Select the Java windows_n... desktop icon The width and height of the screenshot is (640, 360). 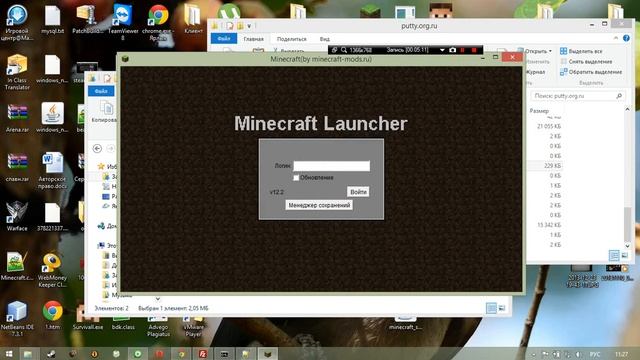(x=52, y=118)
